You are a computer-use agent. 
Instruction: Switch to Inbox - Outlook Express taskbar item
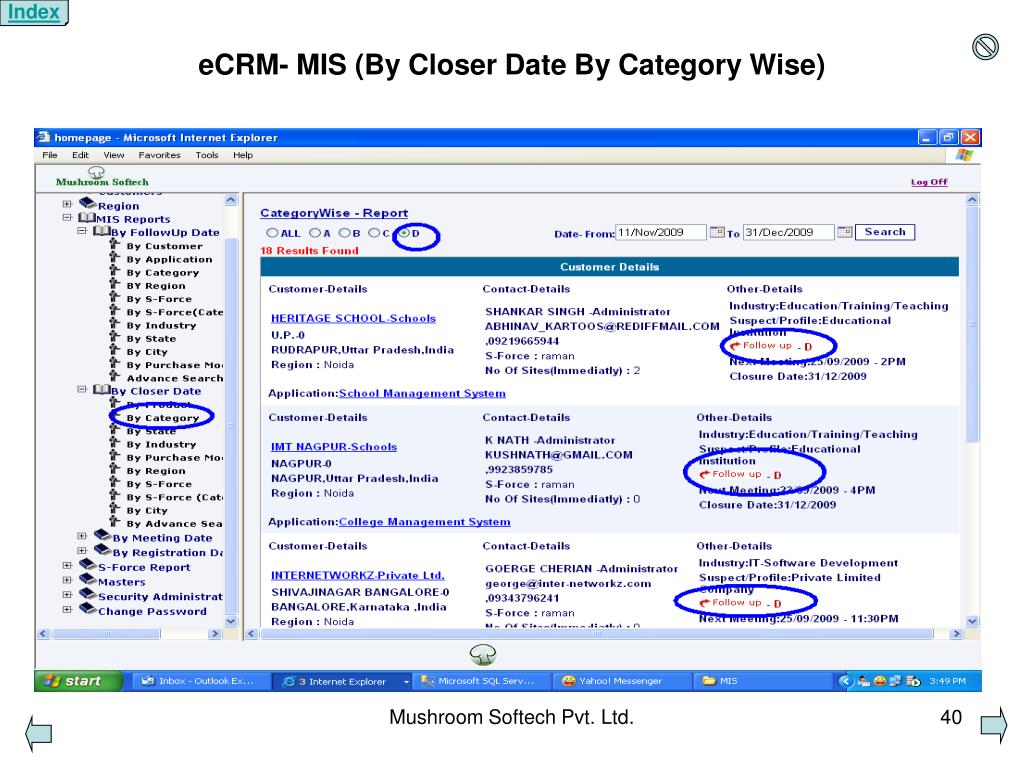pos(199,681)
